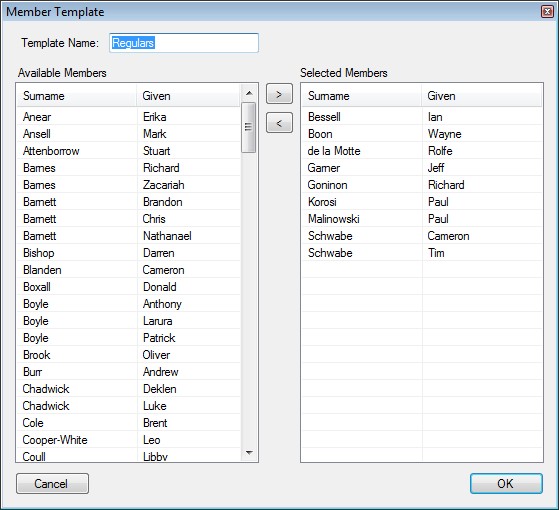Select Anear Erika in Available Members
This screenshot has width=559, height=510.
coord(128,117)
